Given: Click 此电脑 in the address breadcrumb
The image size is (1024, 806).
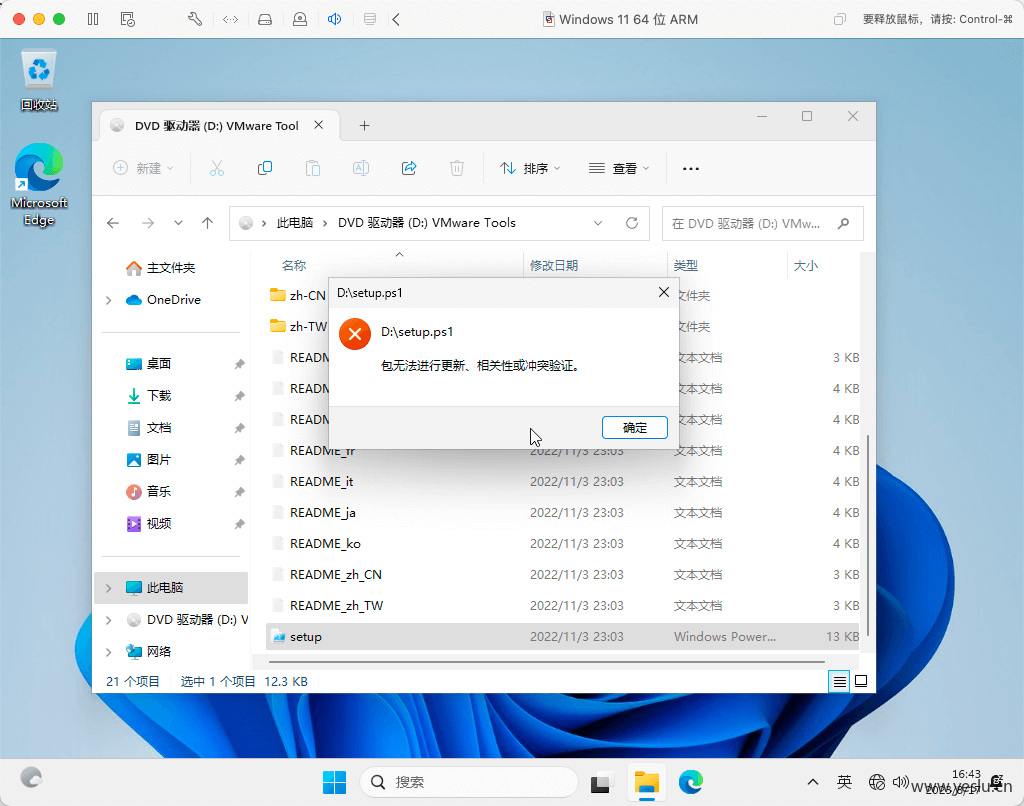Looking at the screenshot, I should pyautogui.click(x=295, y=223).
